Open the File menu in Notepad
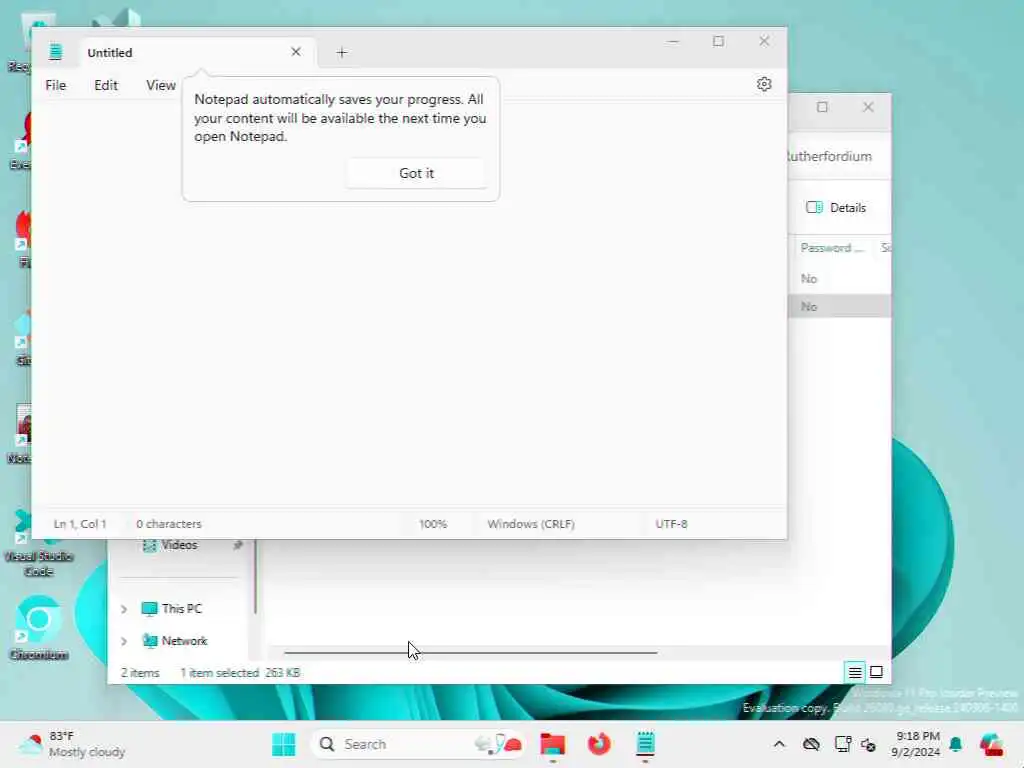 pyautogui.click(x=56, y=85)
